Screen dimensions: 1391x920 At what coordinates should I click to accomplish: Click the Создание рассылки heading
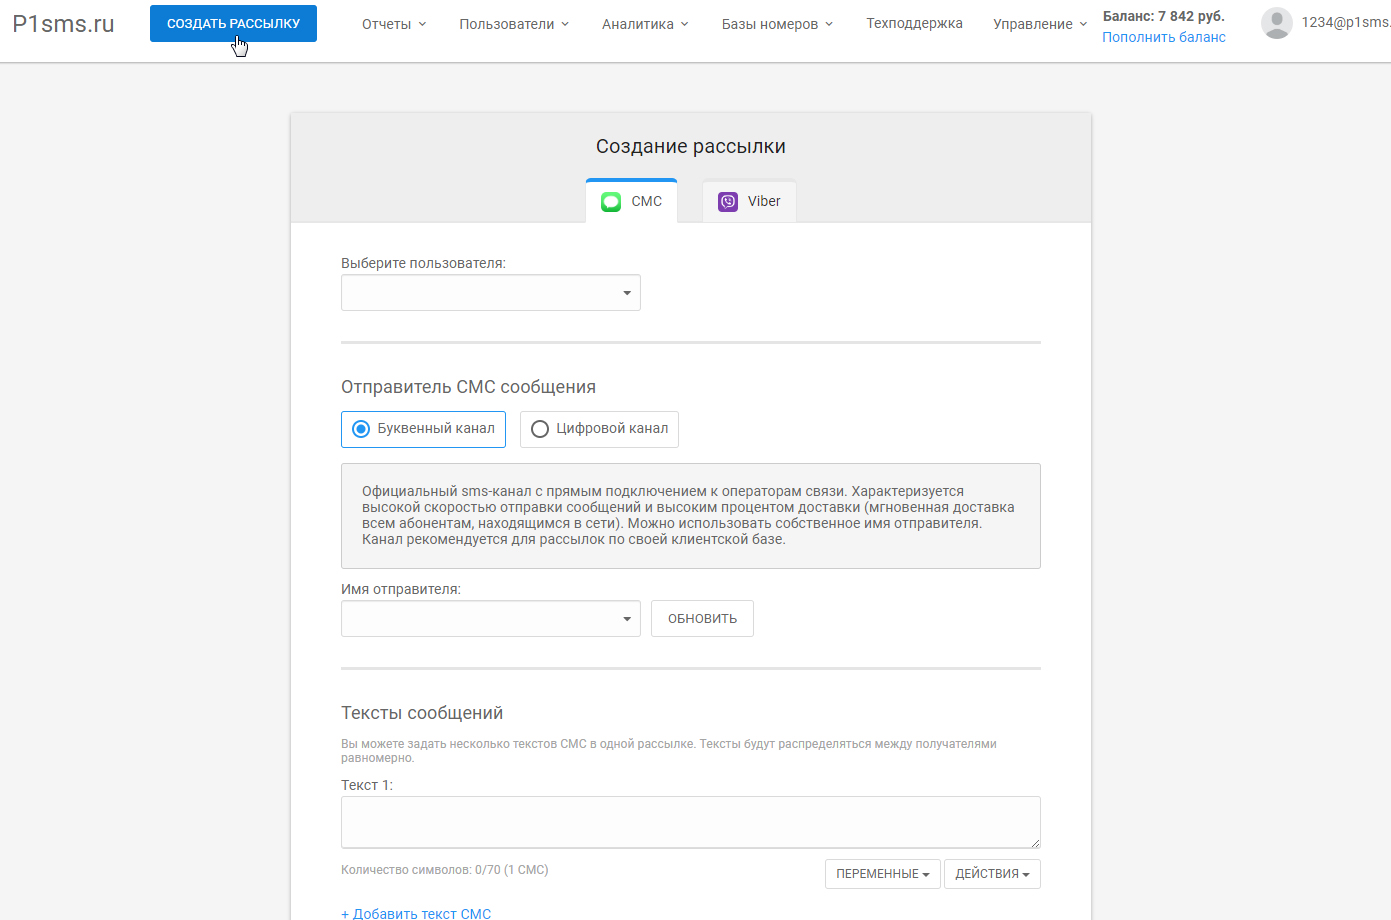pos(691,146)
